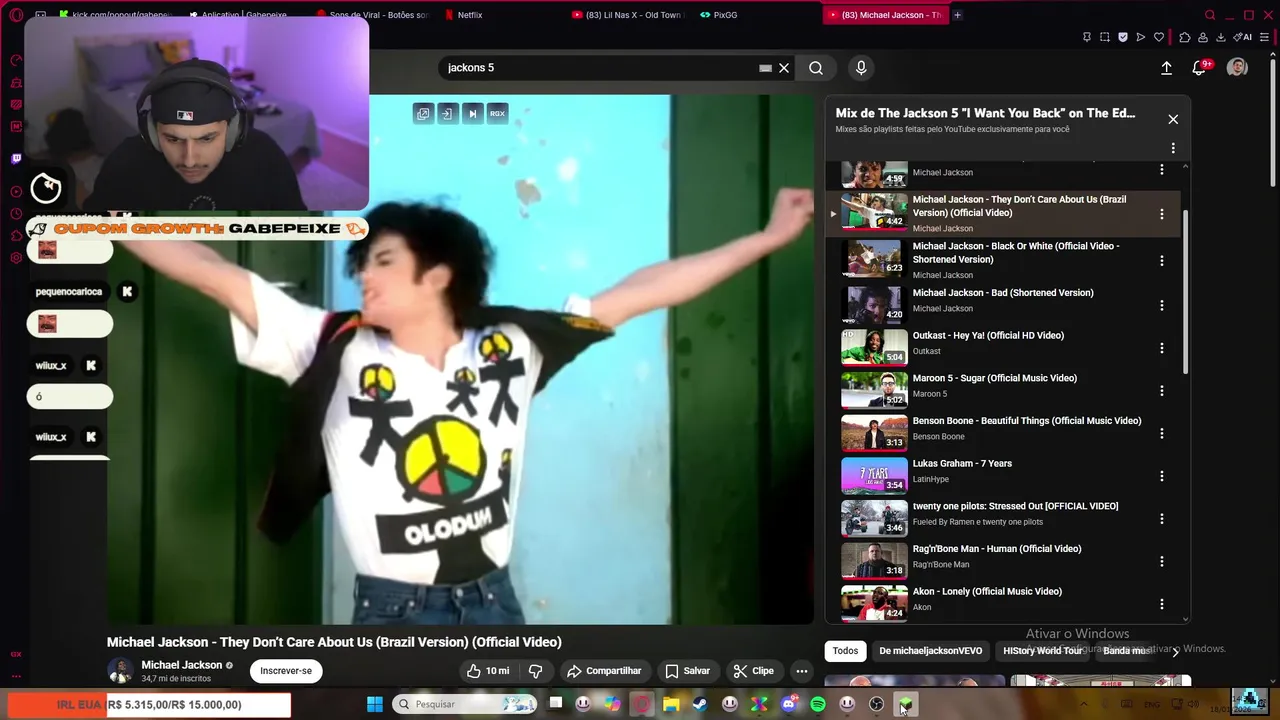Open the browser extensions cube icon
1280x720 pixels.
[x=1185, y=37]
